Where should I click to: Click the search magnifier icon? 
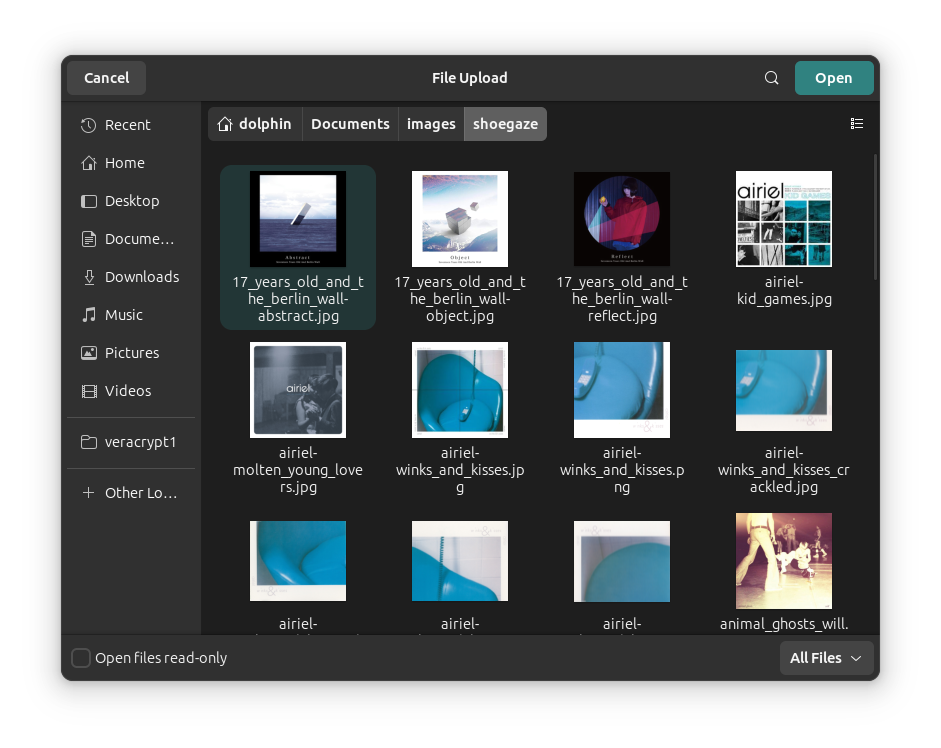[x=771, y=78]
